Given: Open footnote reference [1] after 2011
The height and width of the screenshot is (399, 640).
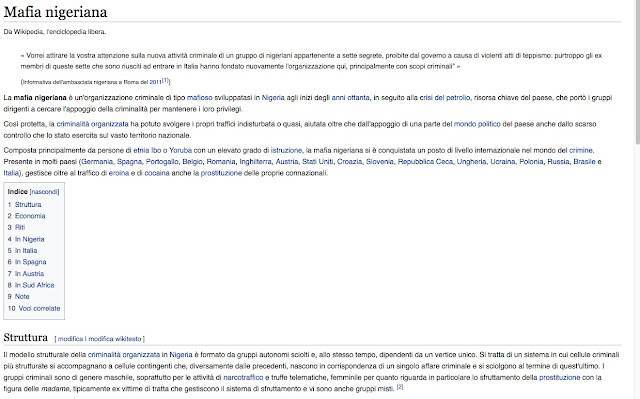Looking at the screenshot, I should (165, 80).
